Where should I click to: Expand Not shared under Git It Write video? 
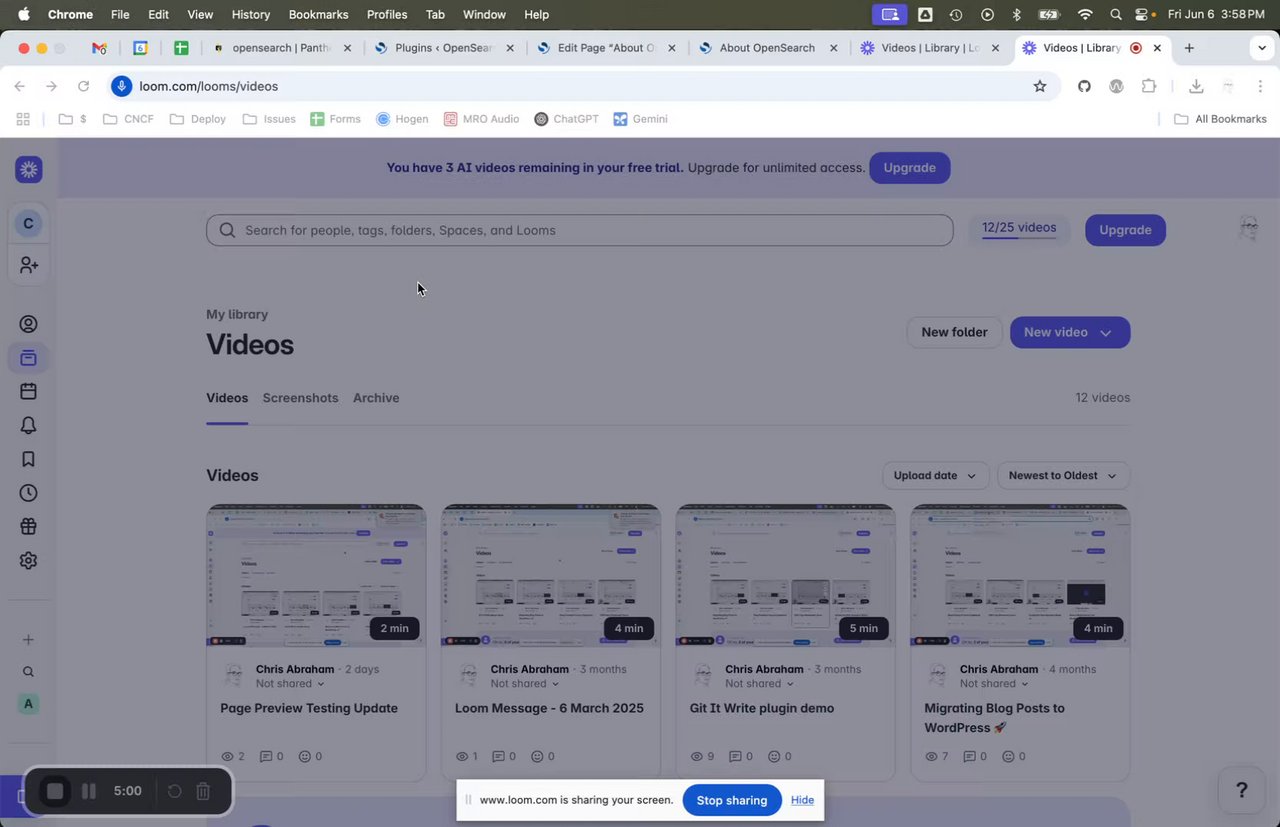pos(760,684)
